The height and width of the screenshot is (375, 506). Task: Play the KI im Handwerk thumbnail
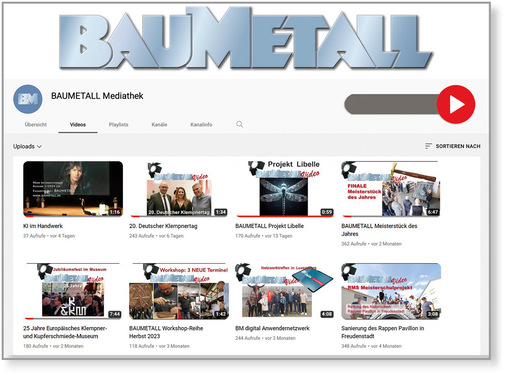pyautogui.click(x=73, y=189)
